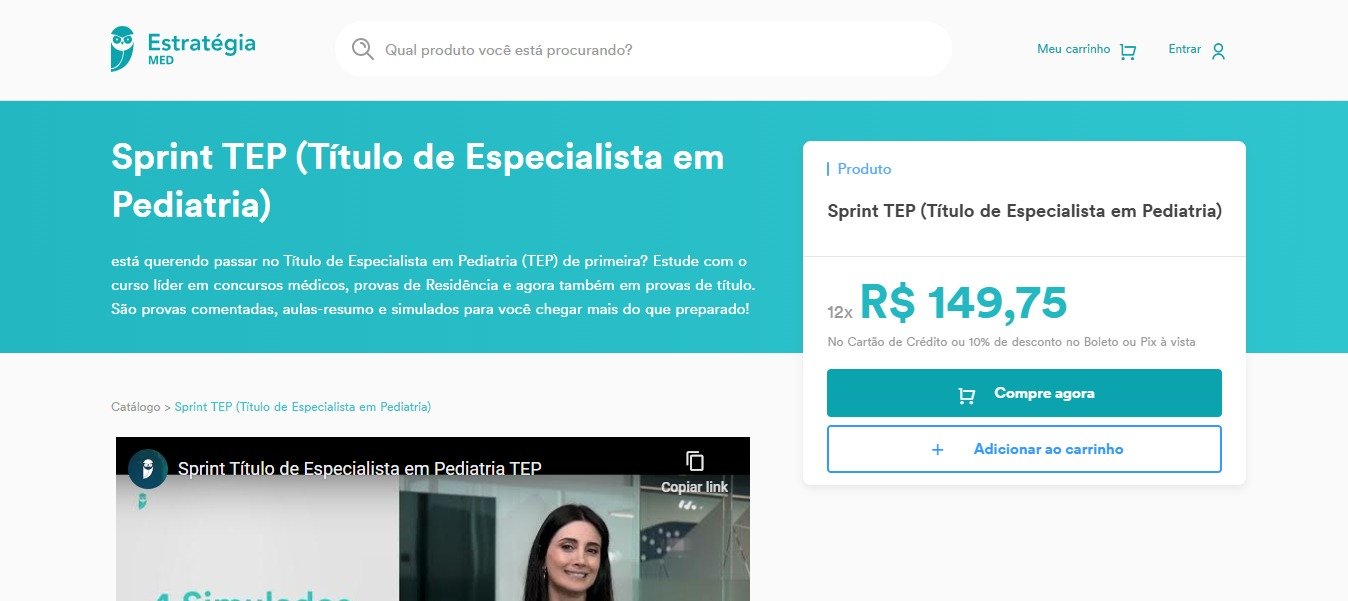The image size is (1348, 601).
Task: Click the product card title Sprint TEP
Action: click(1024, 211)
